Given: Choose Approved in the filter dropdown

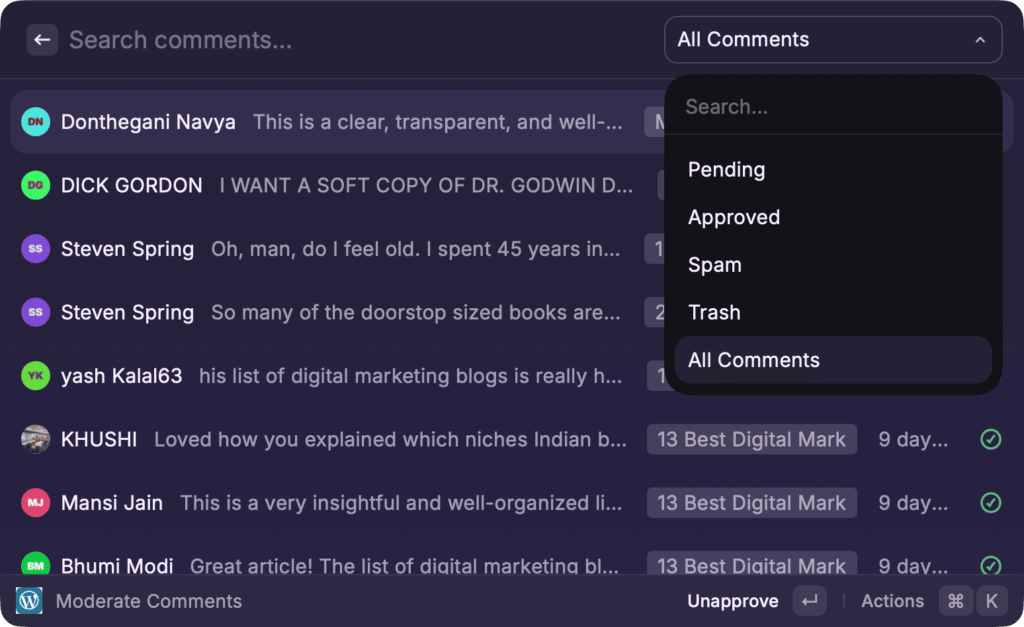Looking at the screenshot, I should click(734, 217).
